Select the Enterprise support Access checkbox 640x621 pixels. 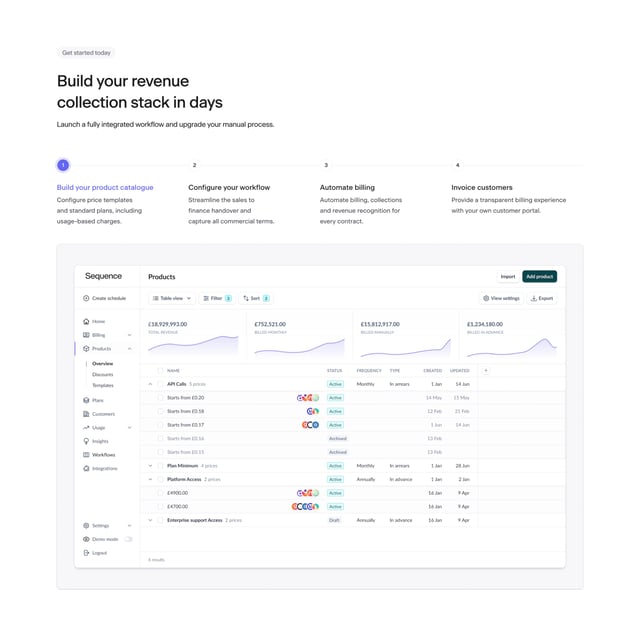coord(160,520)
